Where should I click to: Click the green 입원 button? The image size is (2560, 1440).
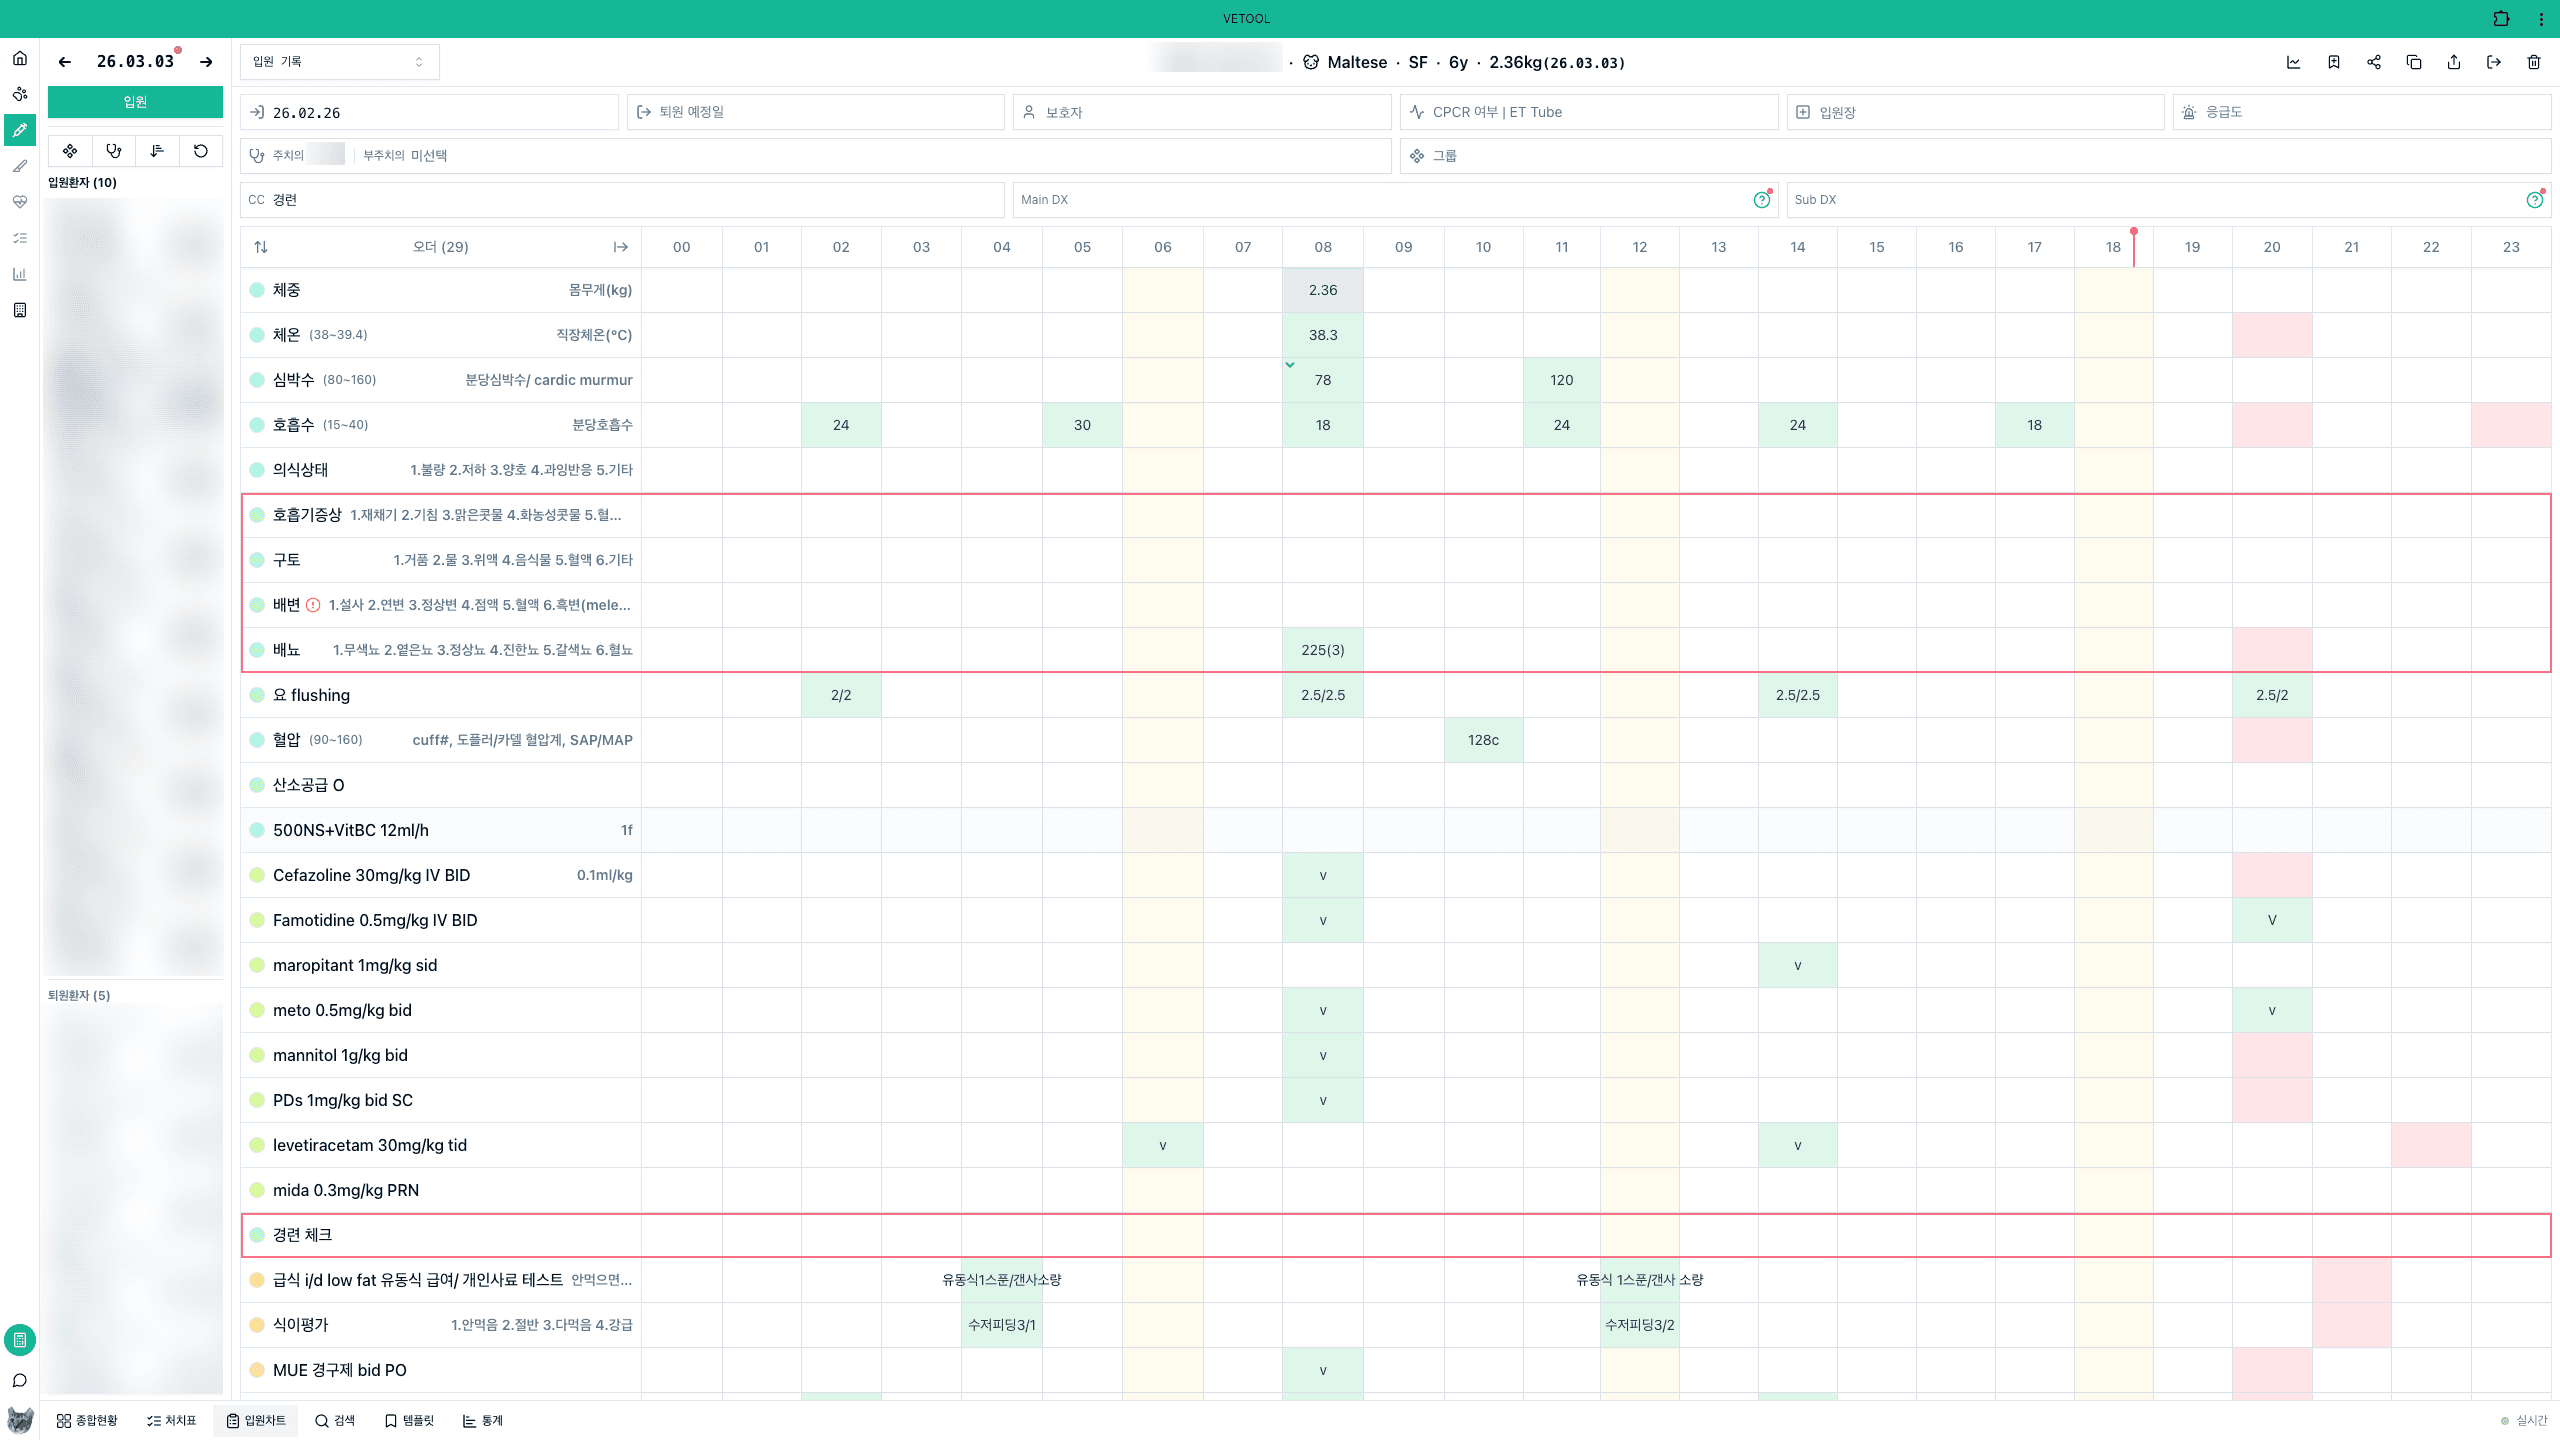tap(135, 102)
